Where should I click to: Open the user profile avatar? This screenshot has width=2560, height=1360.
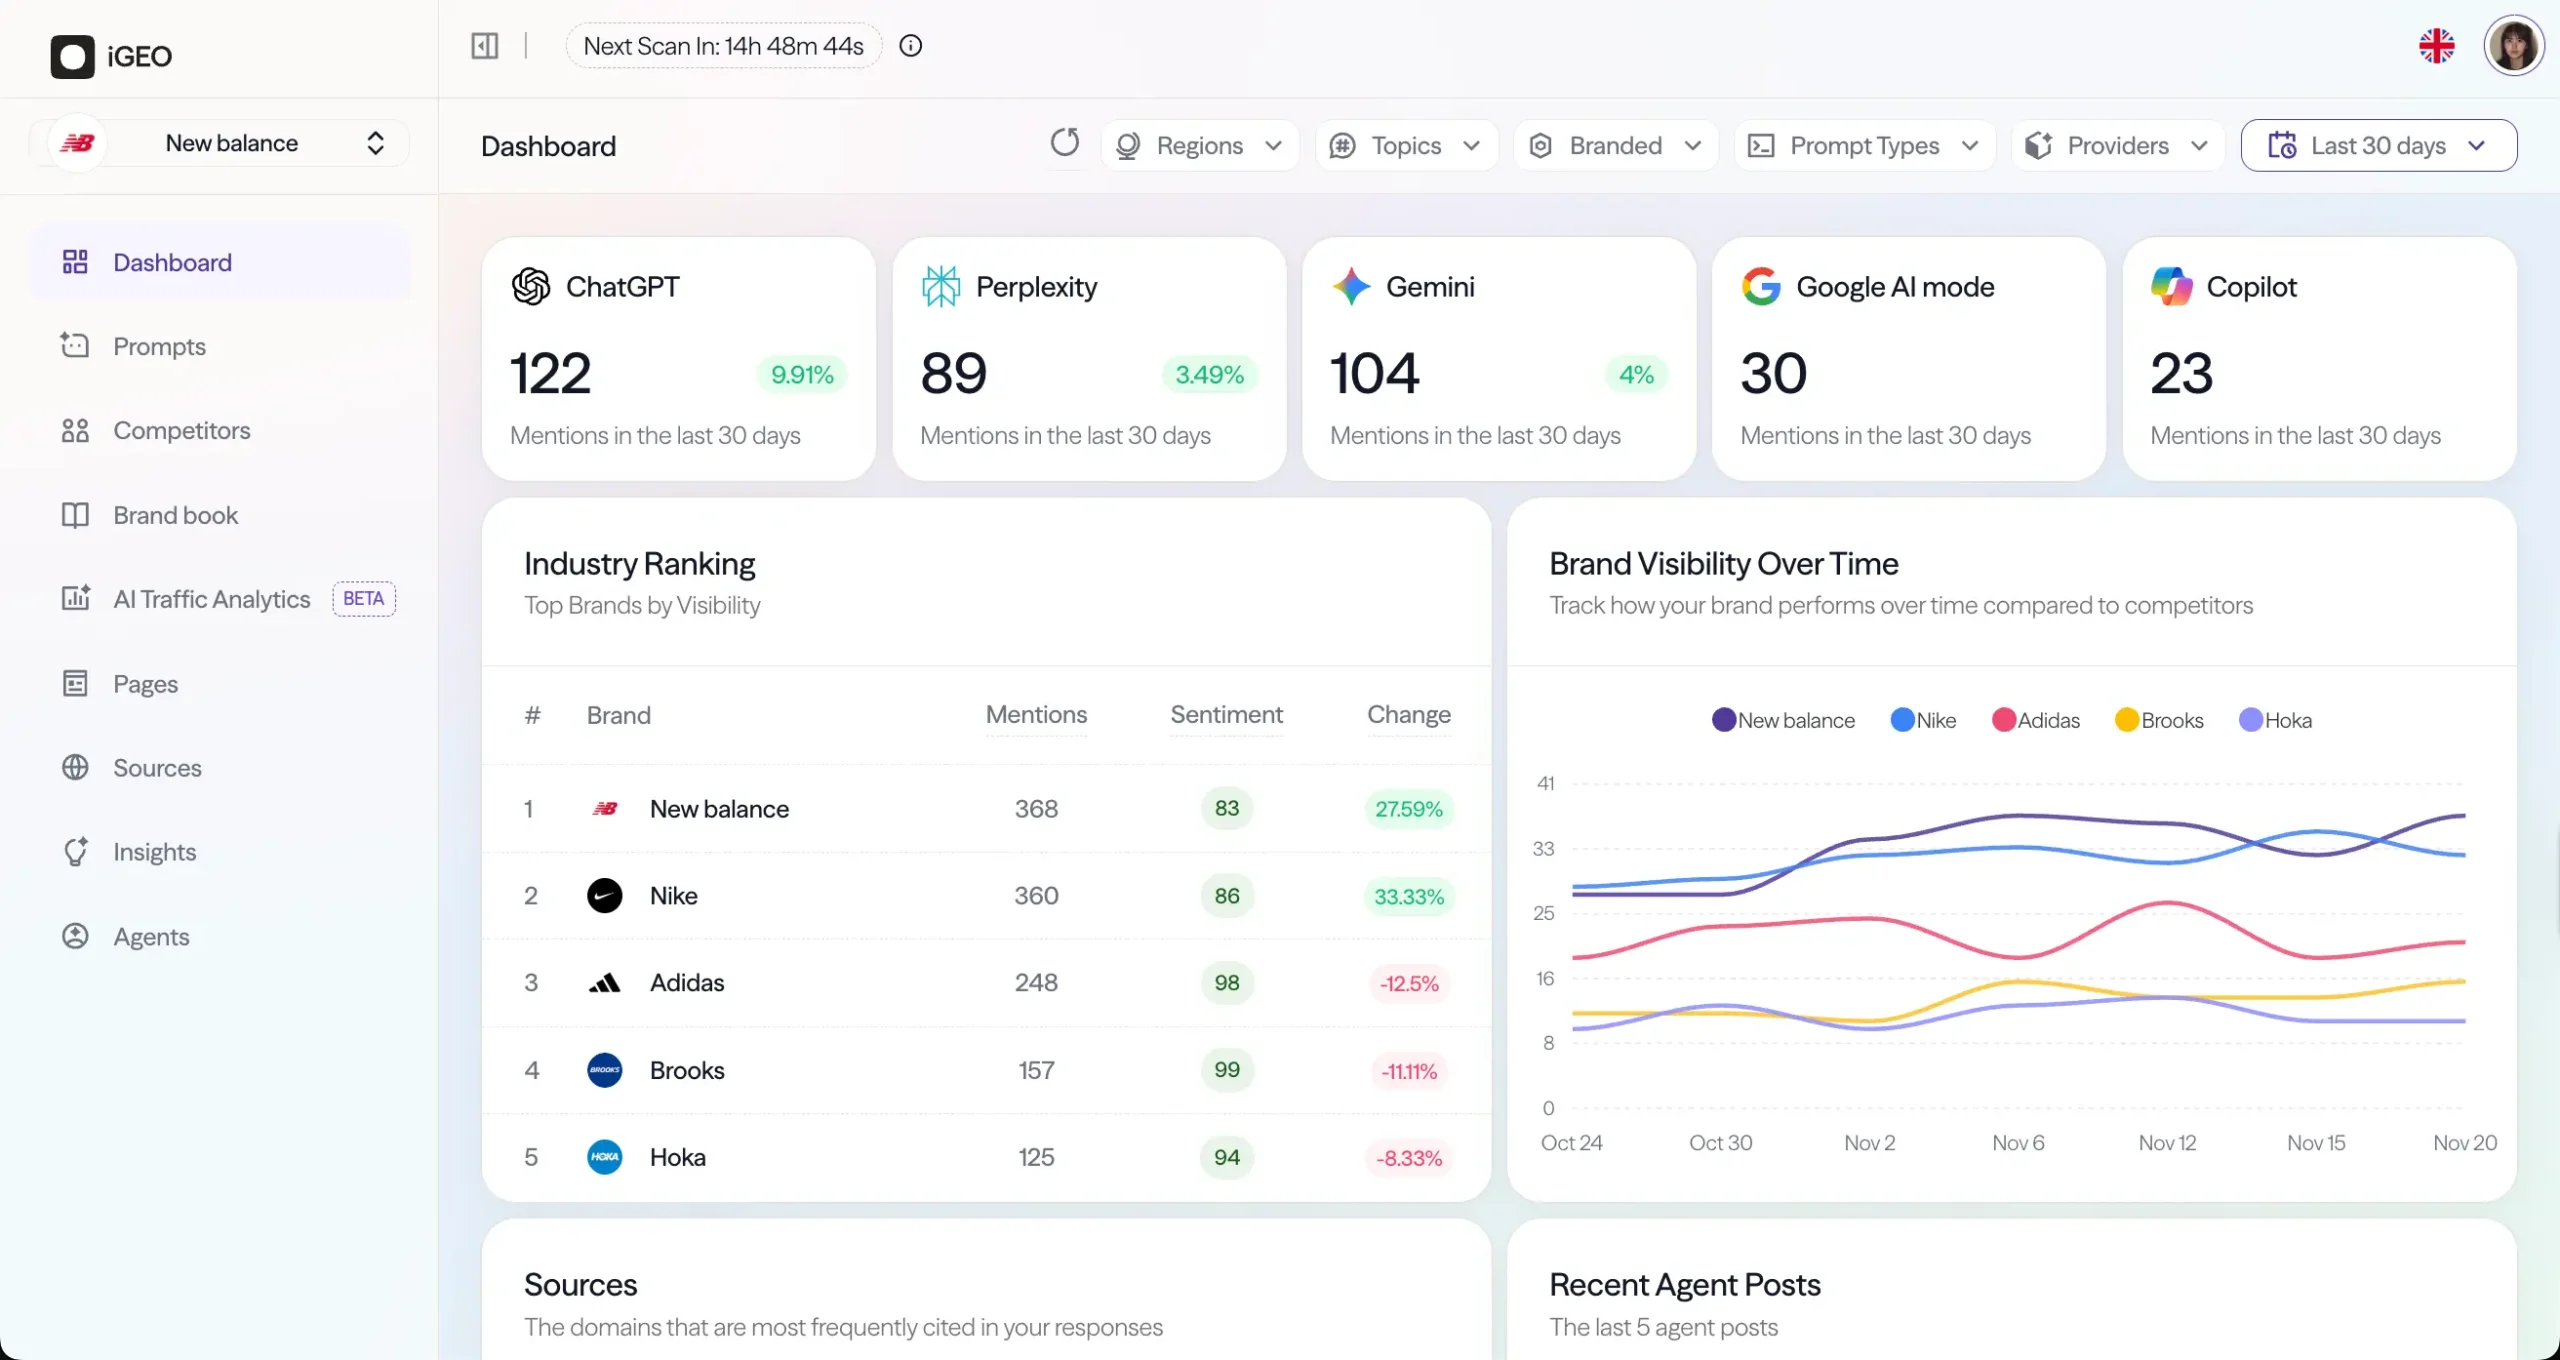[2513, 46]
